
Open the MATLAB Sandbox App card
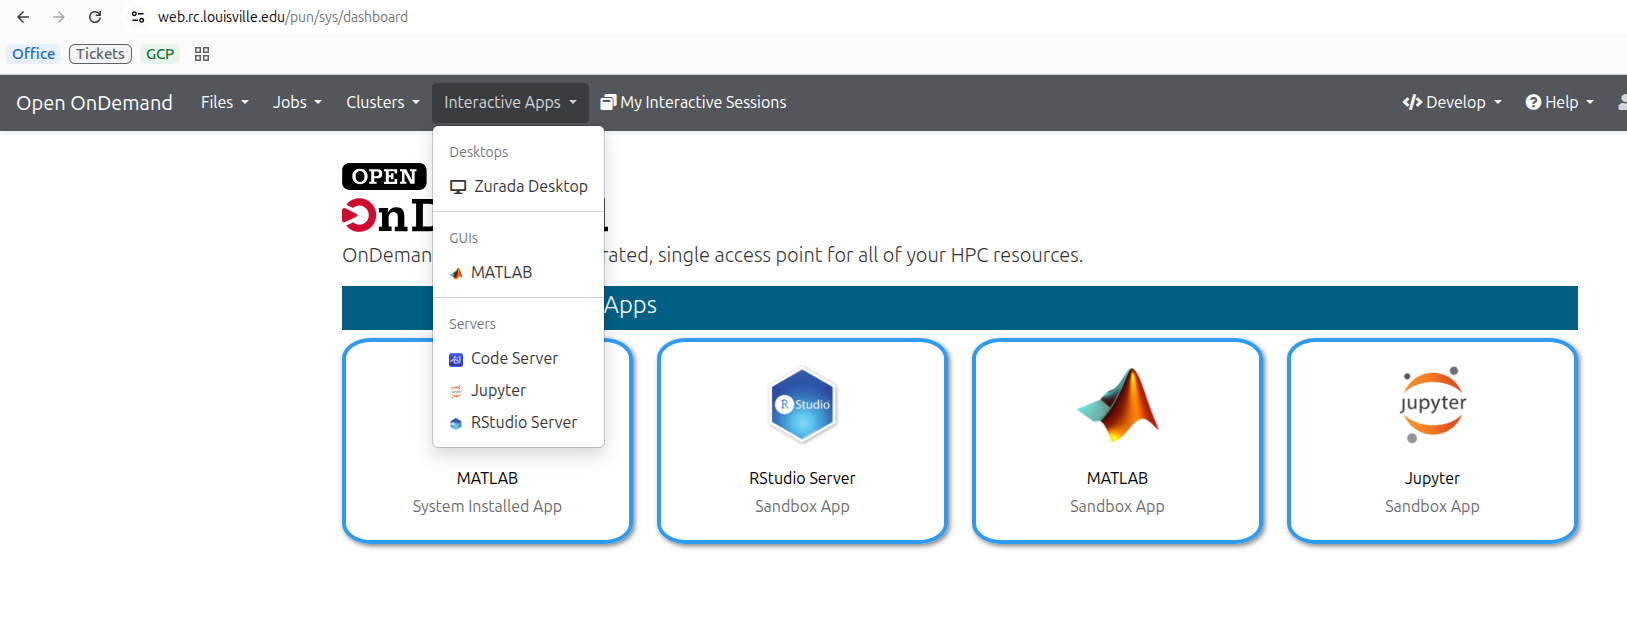(1117, 441)
